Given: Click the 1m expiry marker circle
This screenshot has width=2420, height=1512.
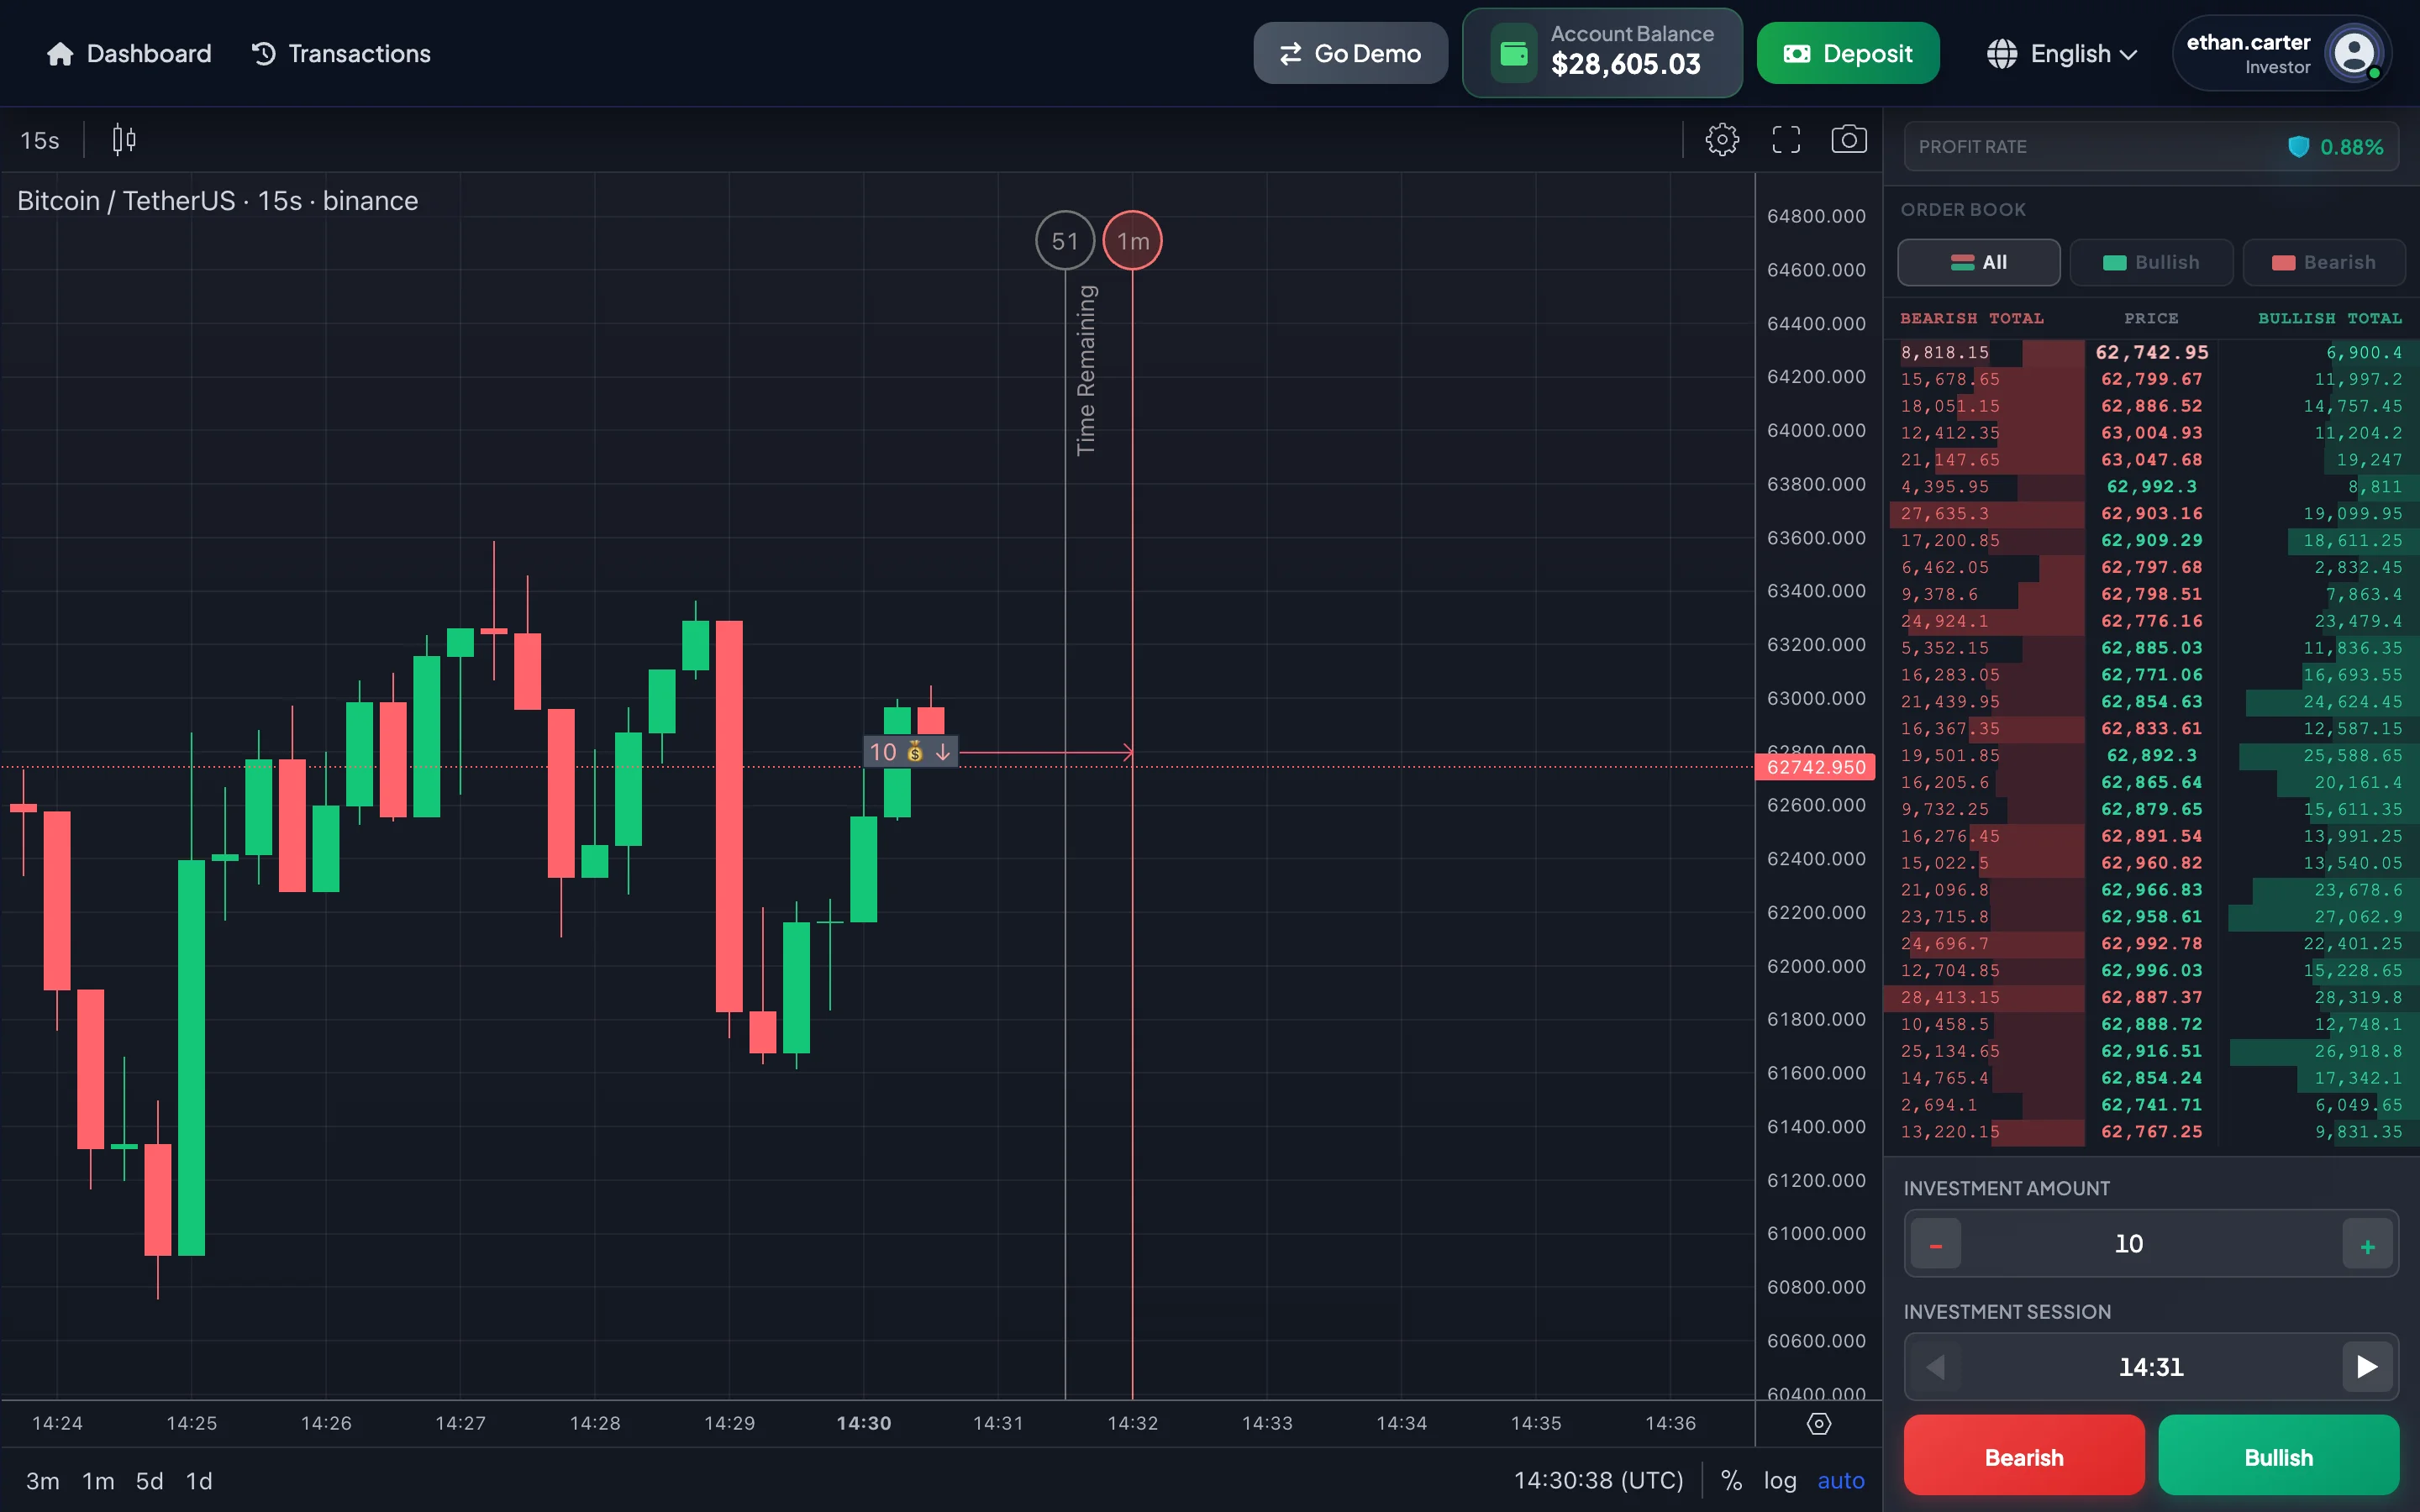Looking at the screenshot, I should 1132,241.
